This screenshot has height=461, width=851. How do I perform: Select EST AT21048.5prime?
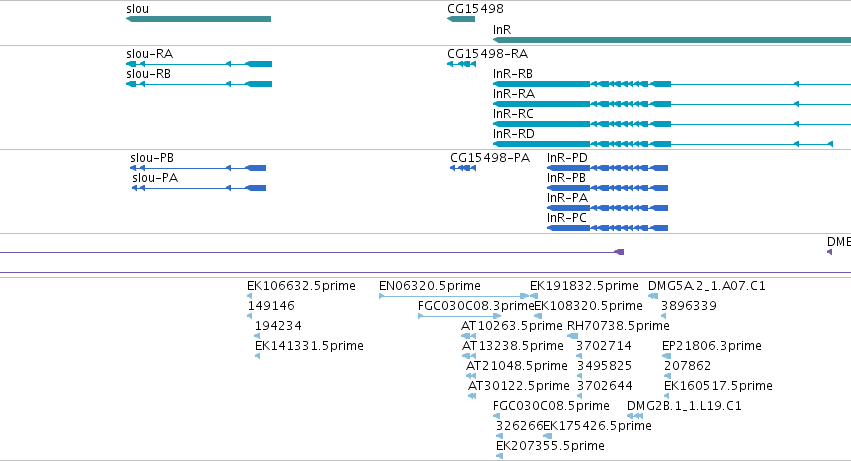coord(471,376)
